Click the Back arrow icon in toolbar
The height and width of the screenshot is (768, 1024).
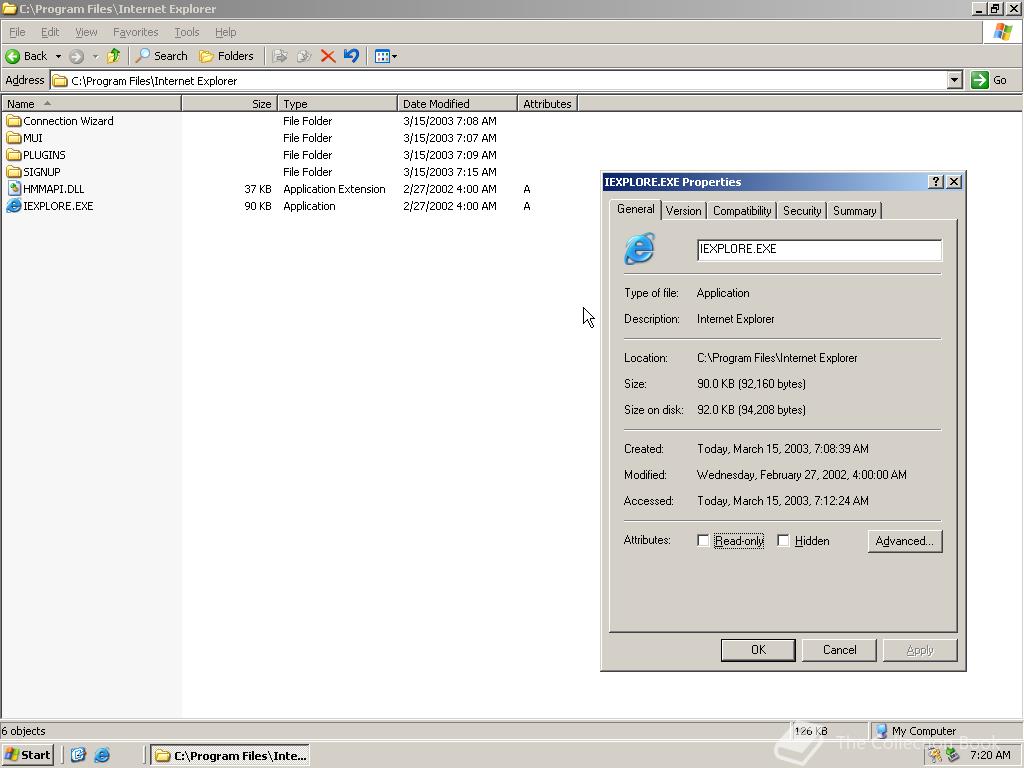[12, 56]
